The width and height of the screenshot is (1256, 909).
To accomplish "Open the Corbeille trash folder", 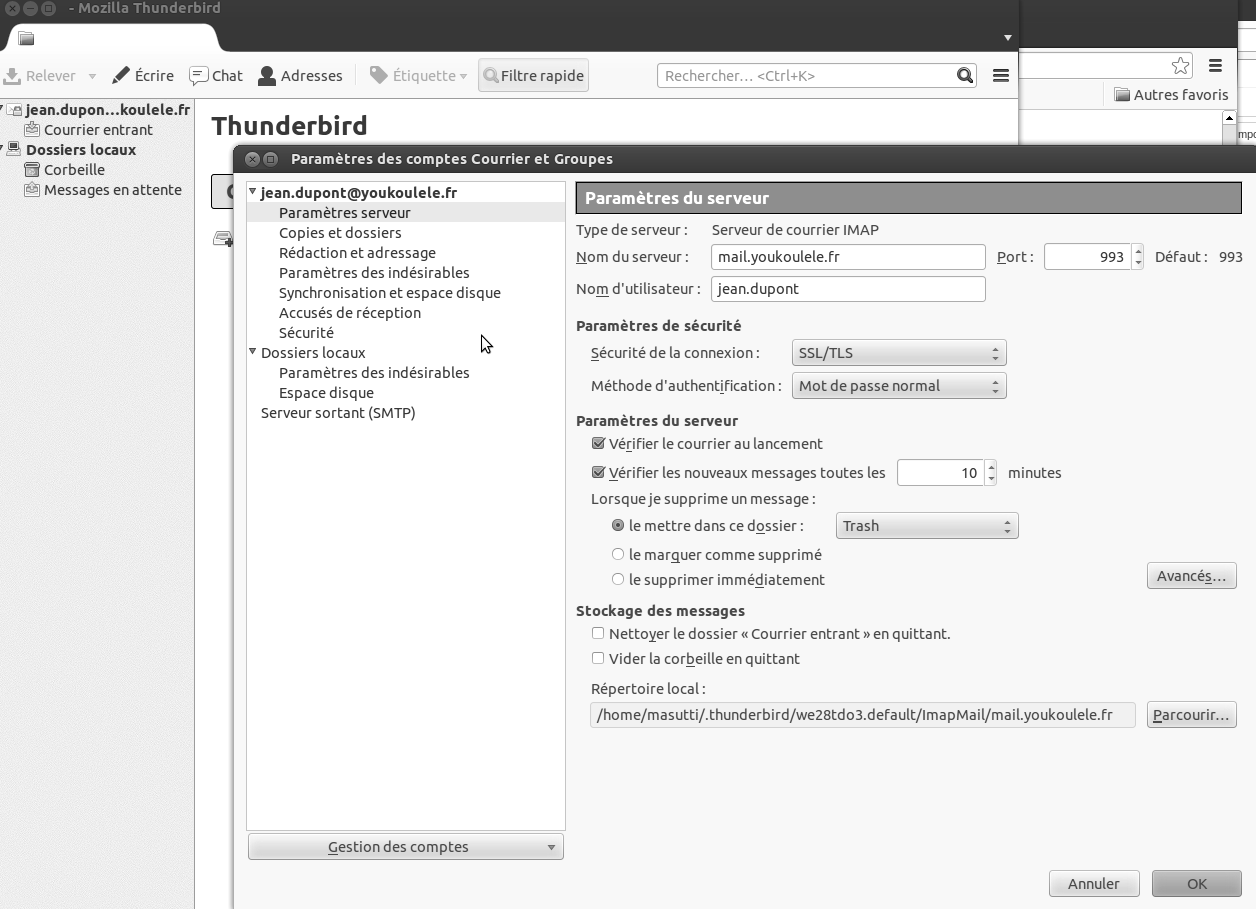I will 74,170.
